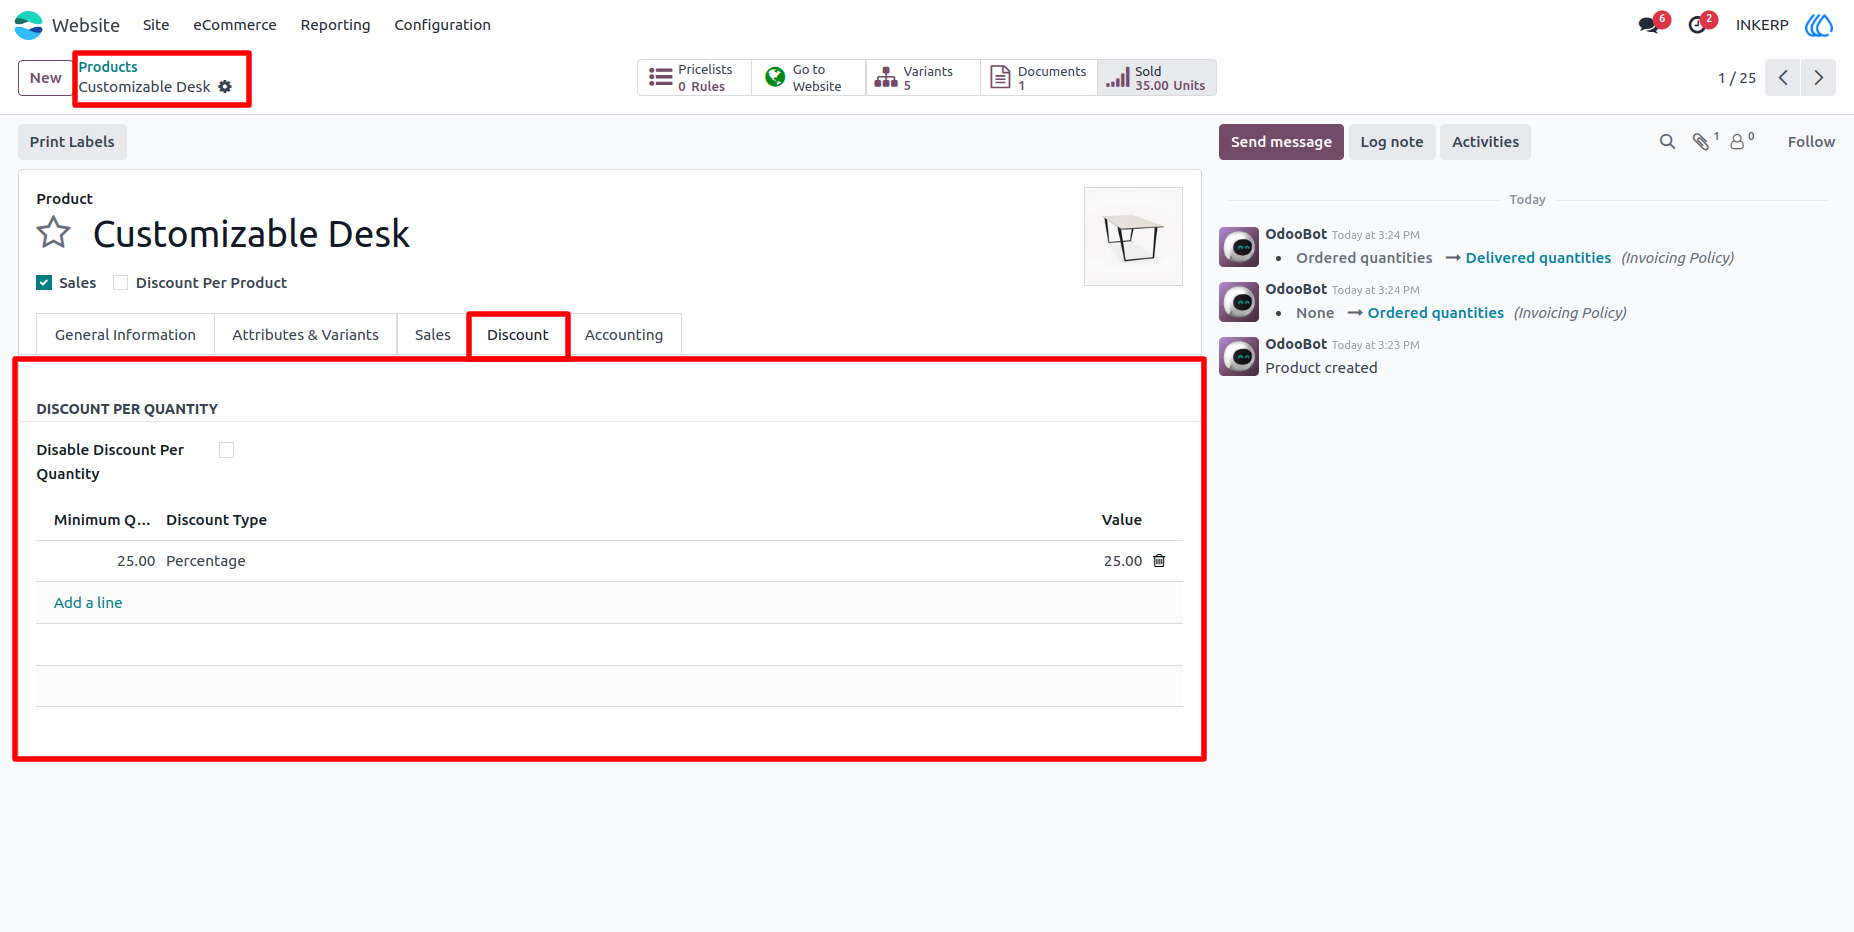Search messages with magnifier icon in chatter
The width and height of the screenshot is (1854, 932).
(x=1667, y=142)
